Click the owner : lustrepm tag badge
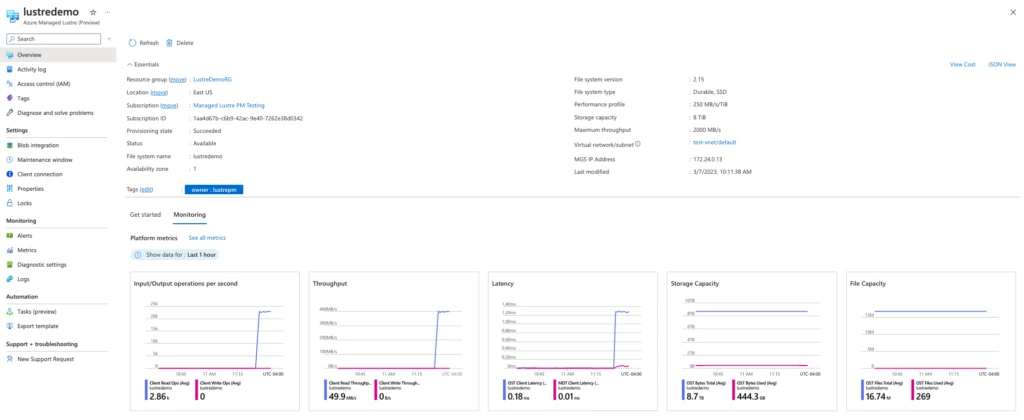Viewport: 1024px width, 420px height. (214, 189)
